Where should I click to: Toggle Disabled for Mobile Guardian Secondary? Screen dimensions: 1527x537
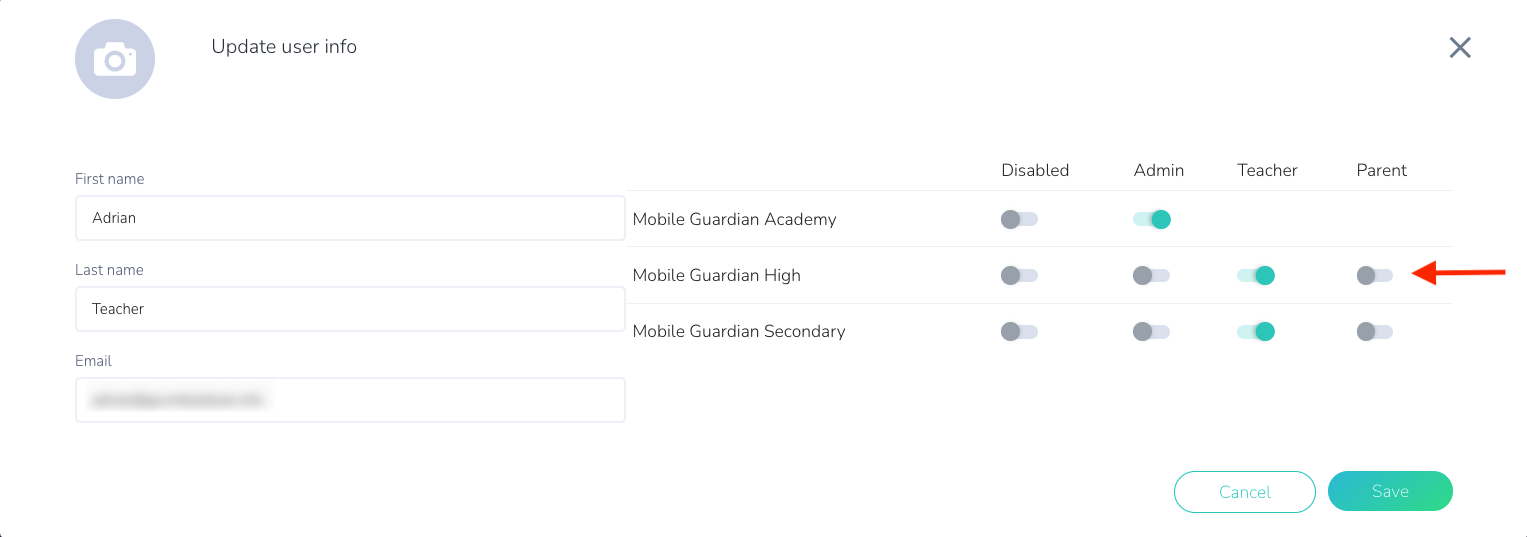pos(1019,331)
